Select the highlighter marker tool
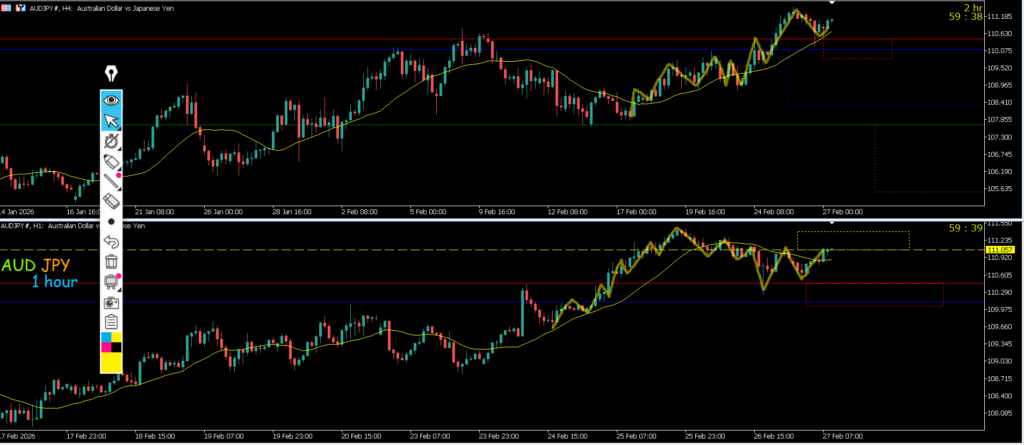Image resolution: width=1024 pixels, height=445 pixels. [111, 161]
